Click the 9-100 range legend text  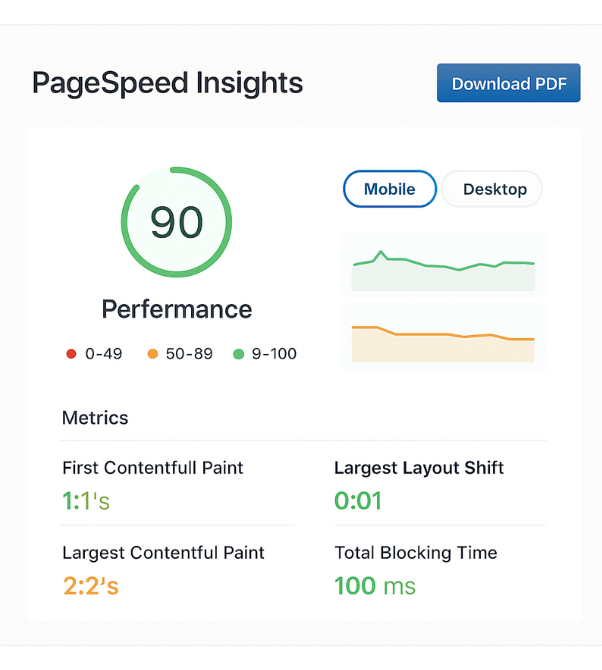click(x=274, y=354)
